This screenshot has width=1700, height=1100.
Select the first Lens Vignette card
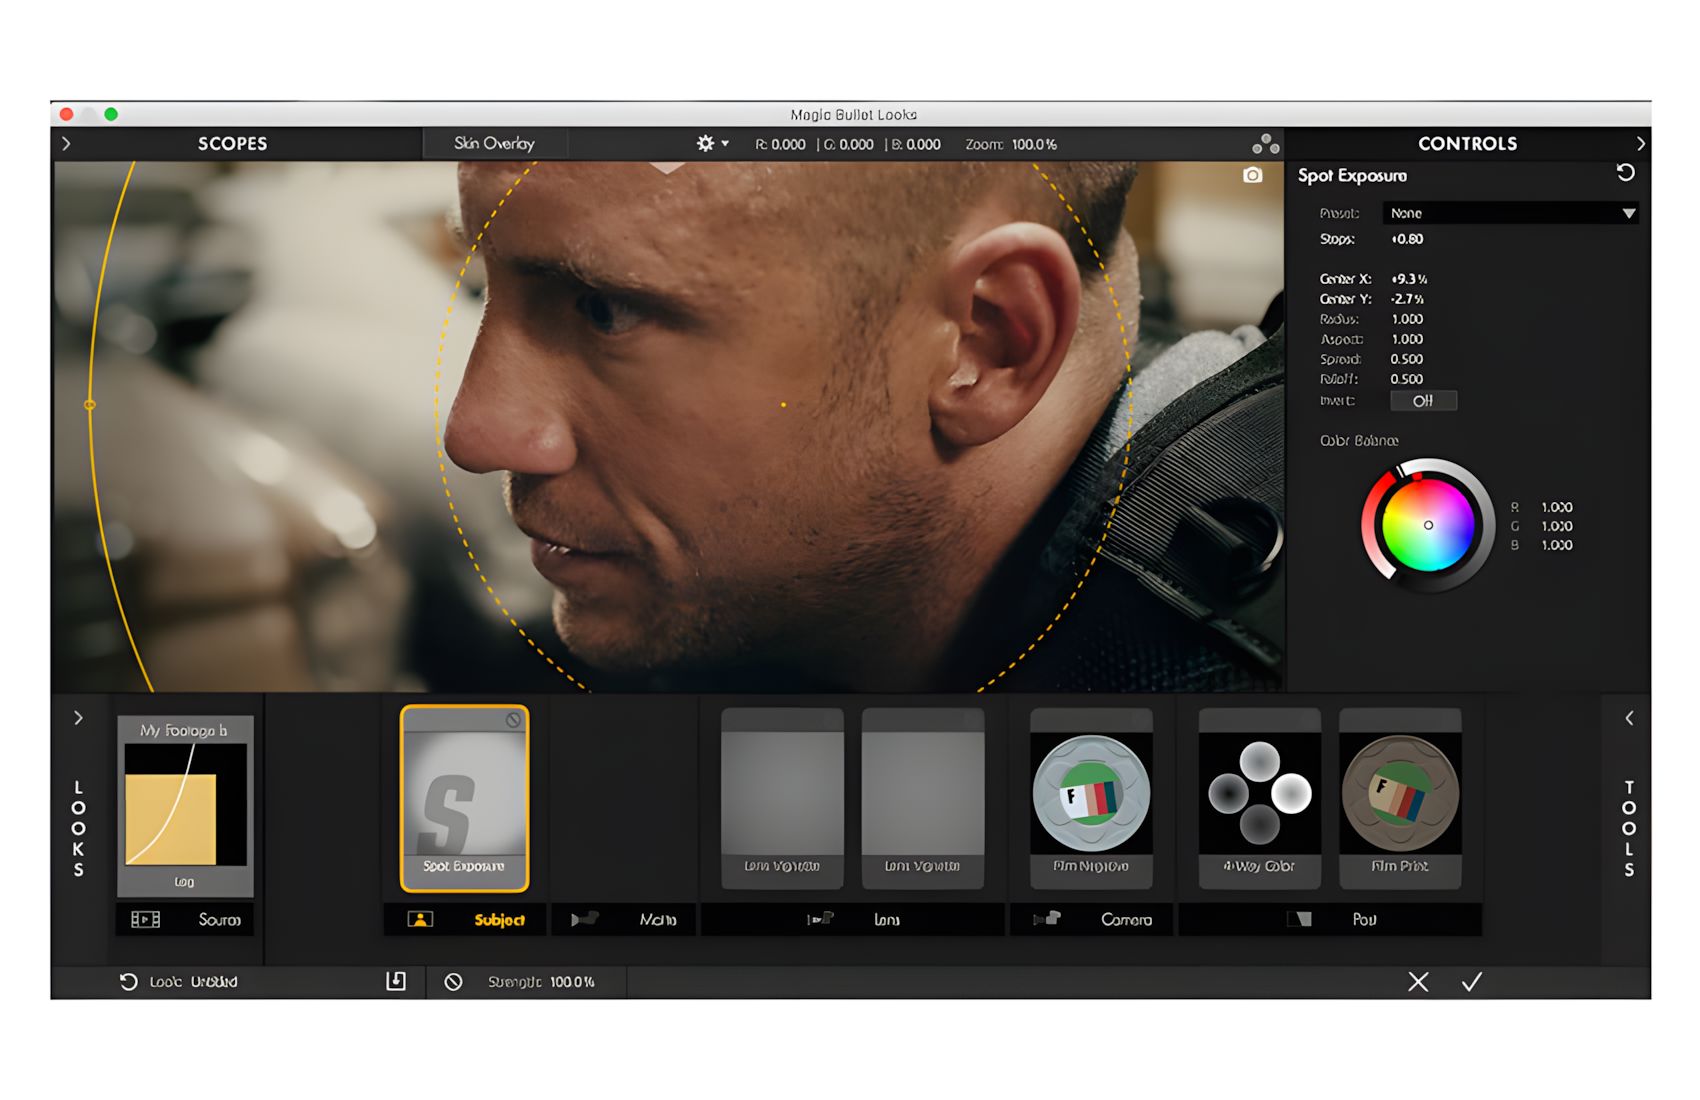782,798
